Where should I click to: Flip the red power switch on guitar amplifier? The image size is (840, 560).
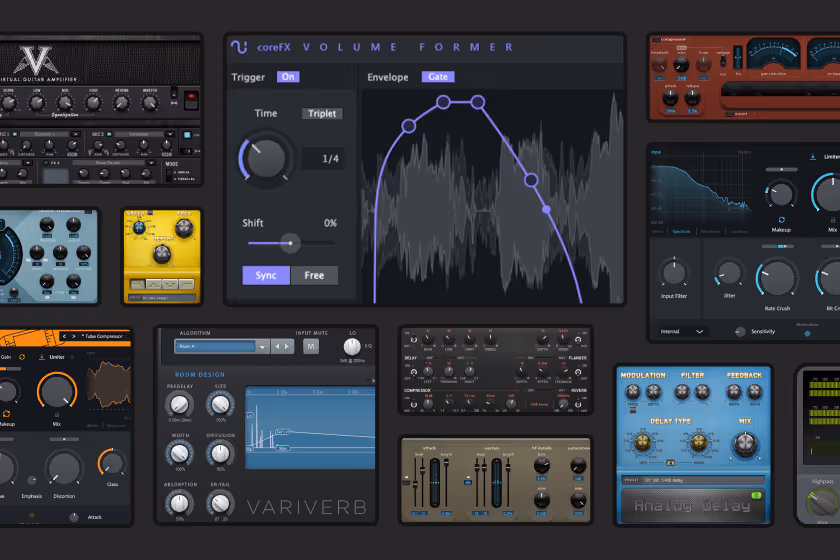[x=191, y=100]
